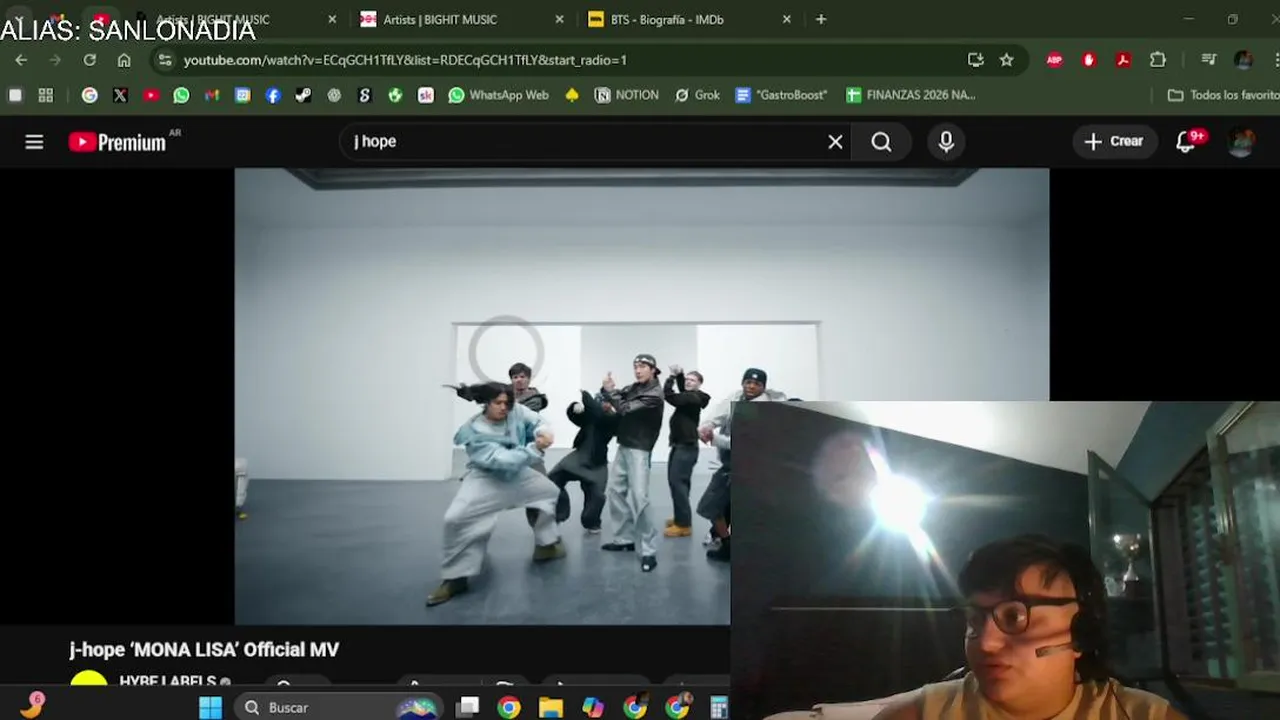Open Calculator from taskbar
The width and height of the screenshot is (1280, 720).
[x=719, y=708]
